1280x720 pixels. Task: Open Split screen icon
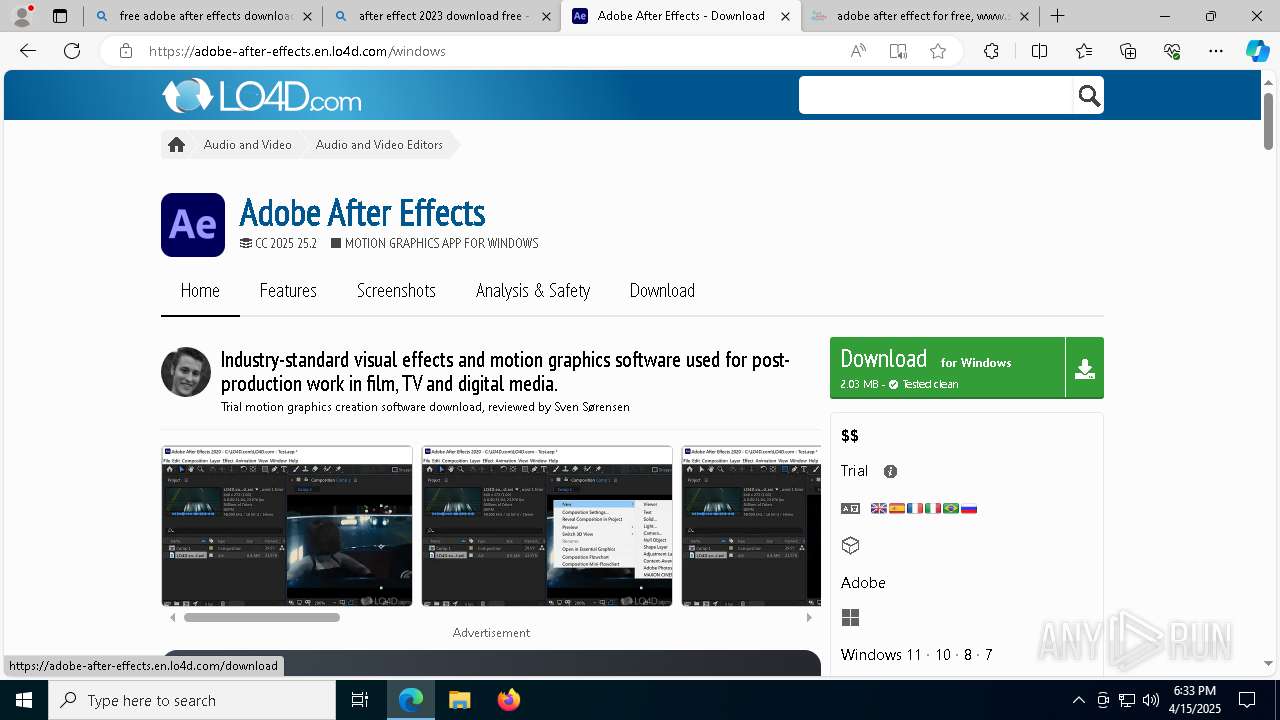coord(1039,51)
